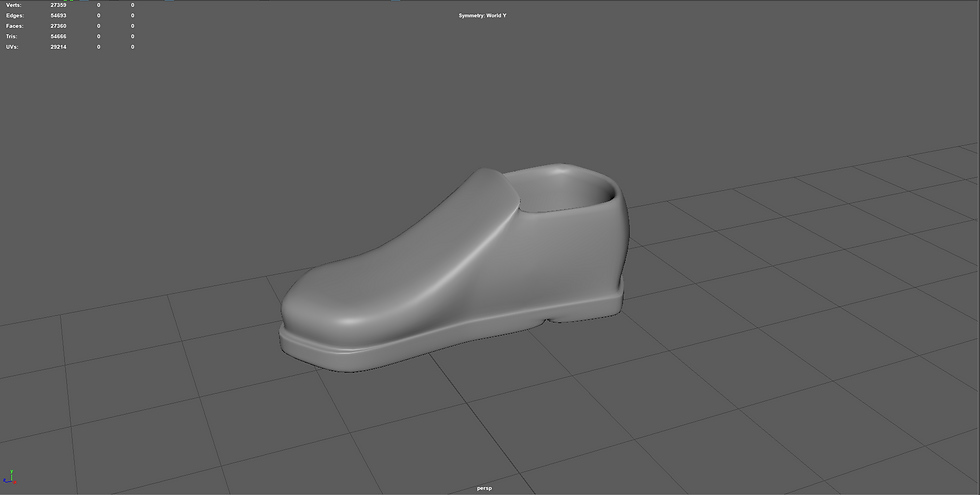Viewport: 980px width, 495px height.
Task: Click the Faces count 27360
Action: (58, 26)
